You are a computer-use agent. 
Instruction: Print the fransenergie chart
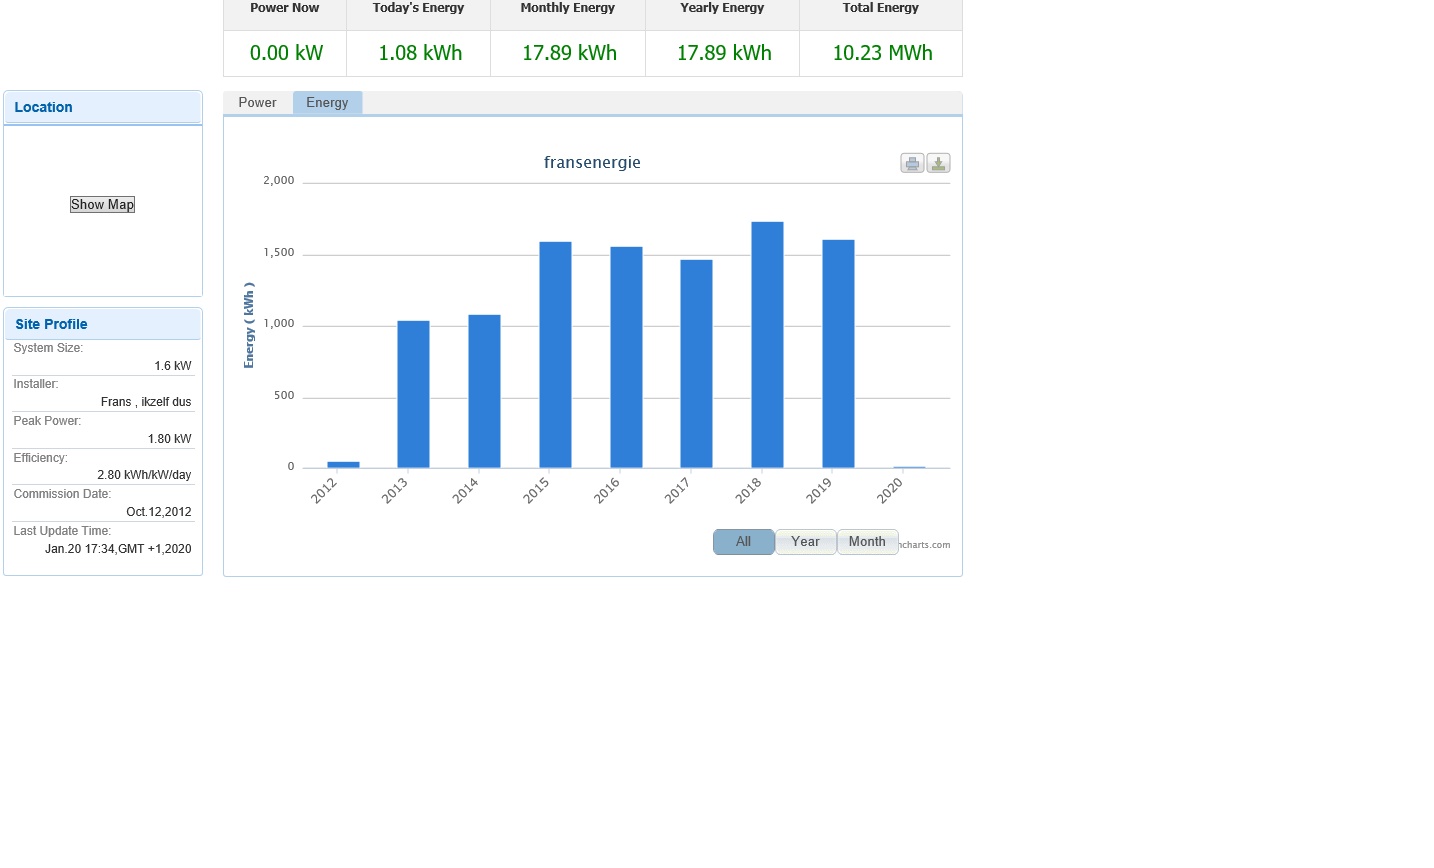click(x=912, y=163)
